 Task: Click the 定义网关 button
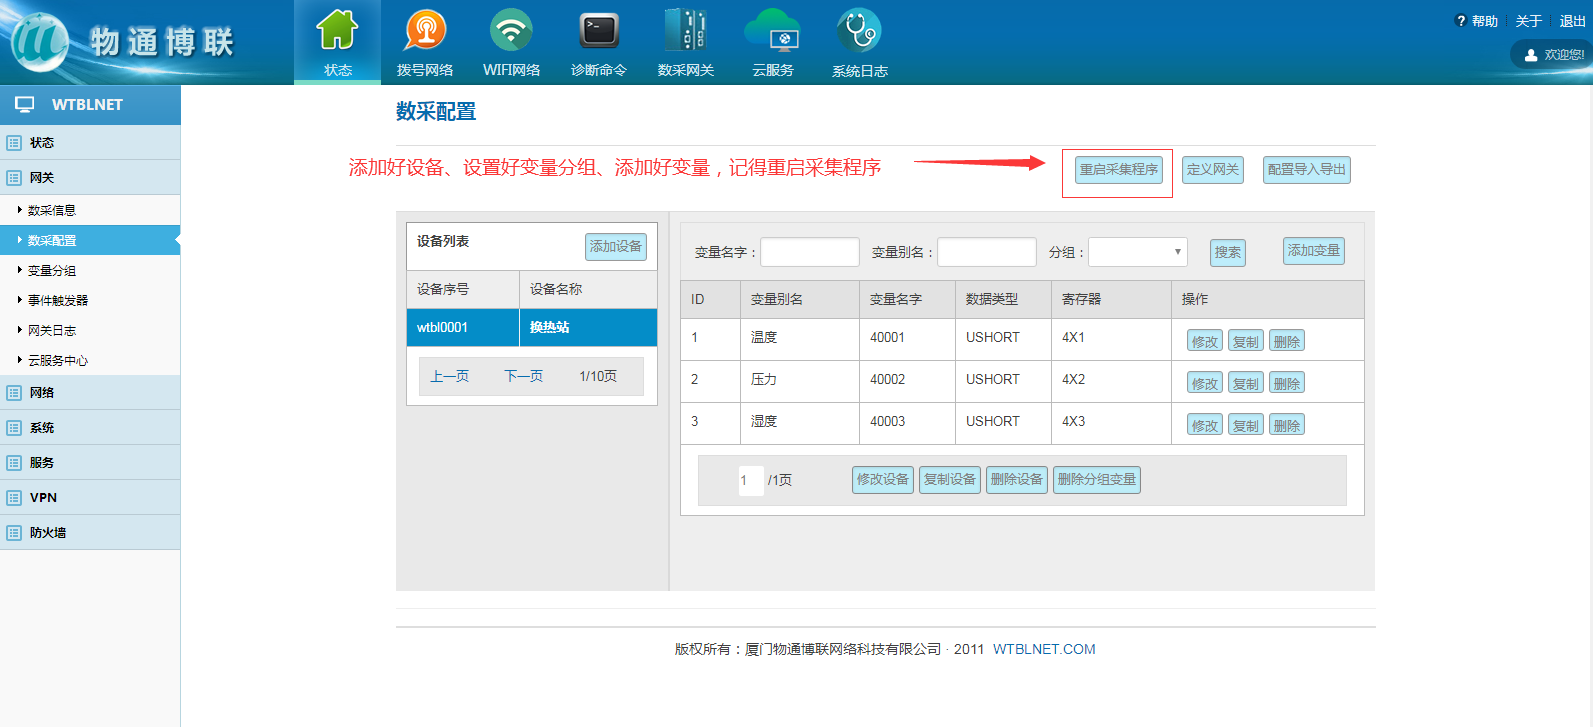point(1213,170)
